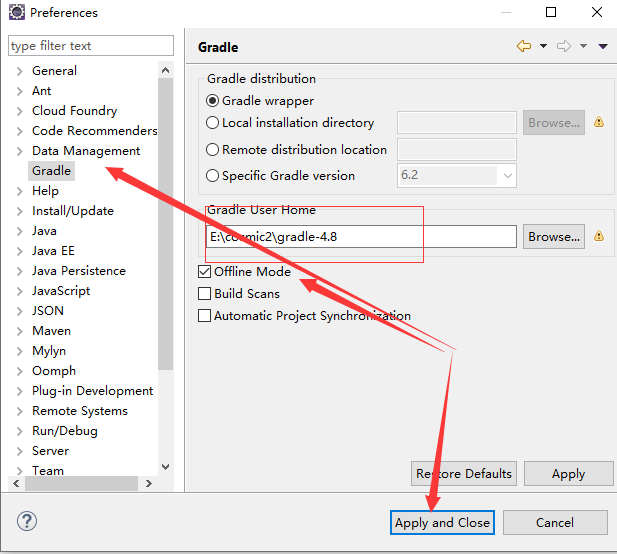Expand the Server node
Image resolution: width=617 pixels, height=554 pixels.
[x=19, y=451]
